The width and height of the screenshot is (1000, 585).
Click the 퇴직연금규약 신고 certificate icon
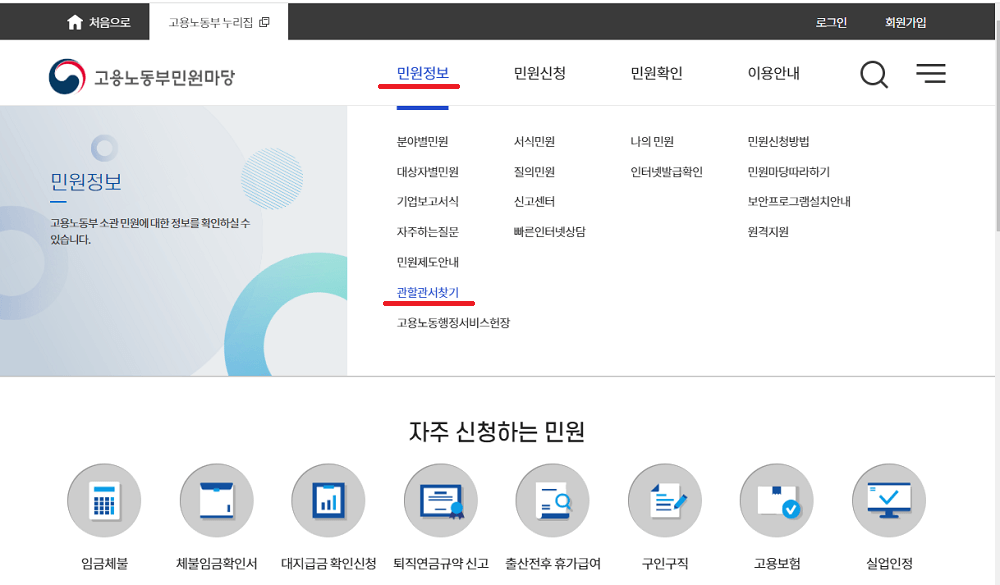coord(440,500)
